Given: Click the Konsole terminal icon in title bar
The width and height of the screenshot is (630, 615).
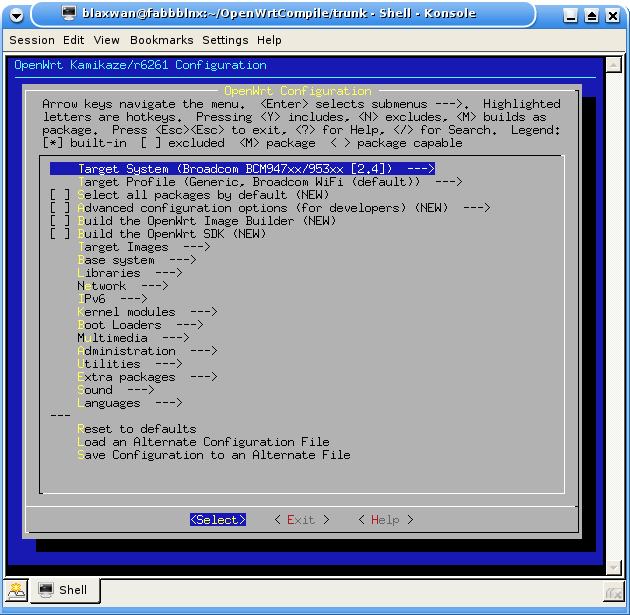Looking at the screenshot, I should (x=68, y=14).
